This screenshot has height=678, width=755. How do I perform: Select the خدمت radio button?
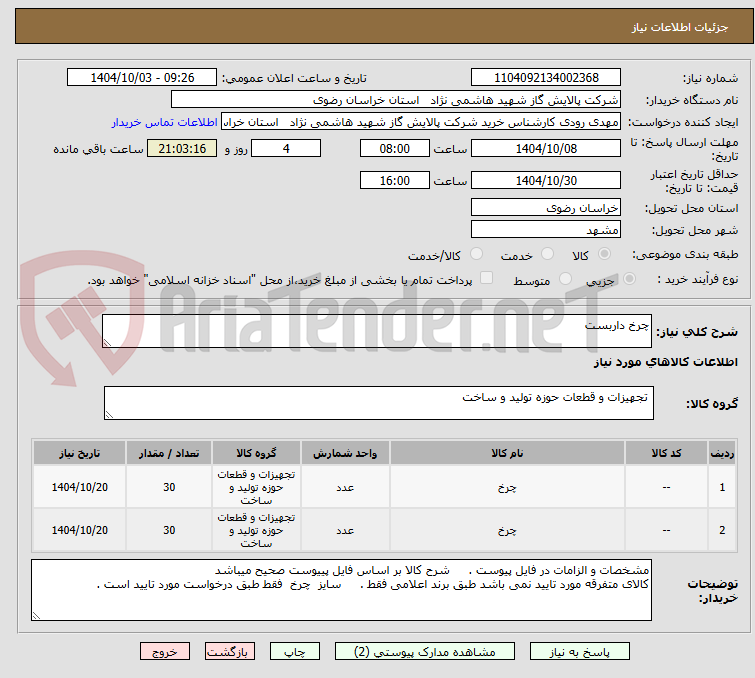click(547, 254)
